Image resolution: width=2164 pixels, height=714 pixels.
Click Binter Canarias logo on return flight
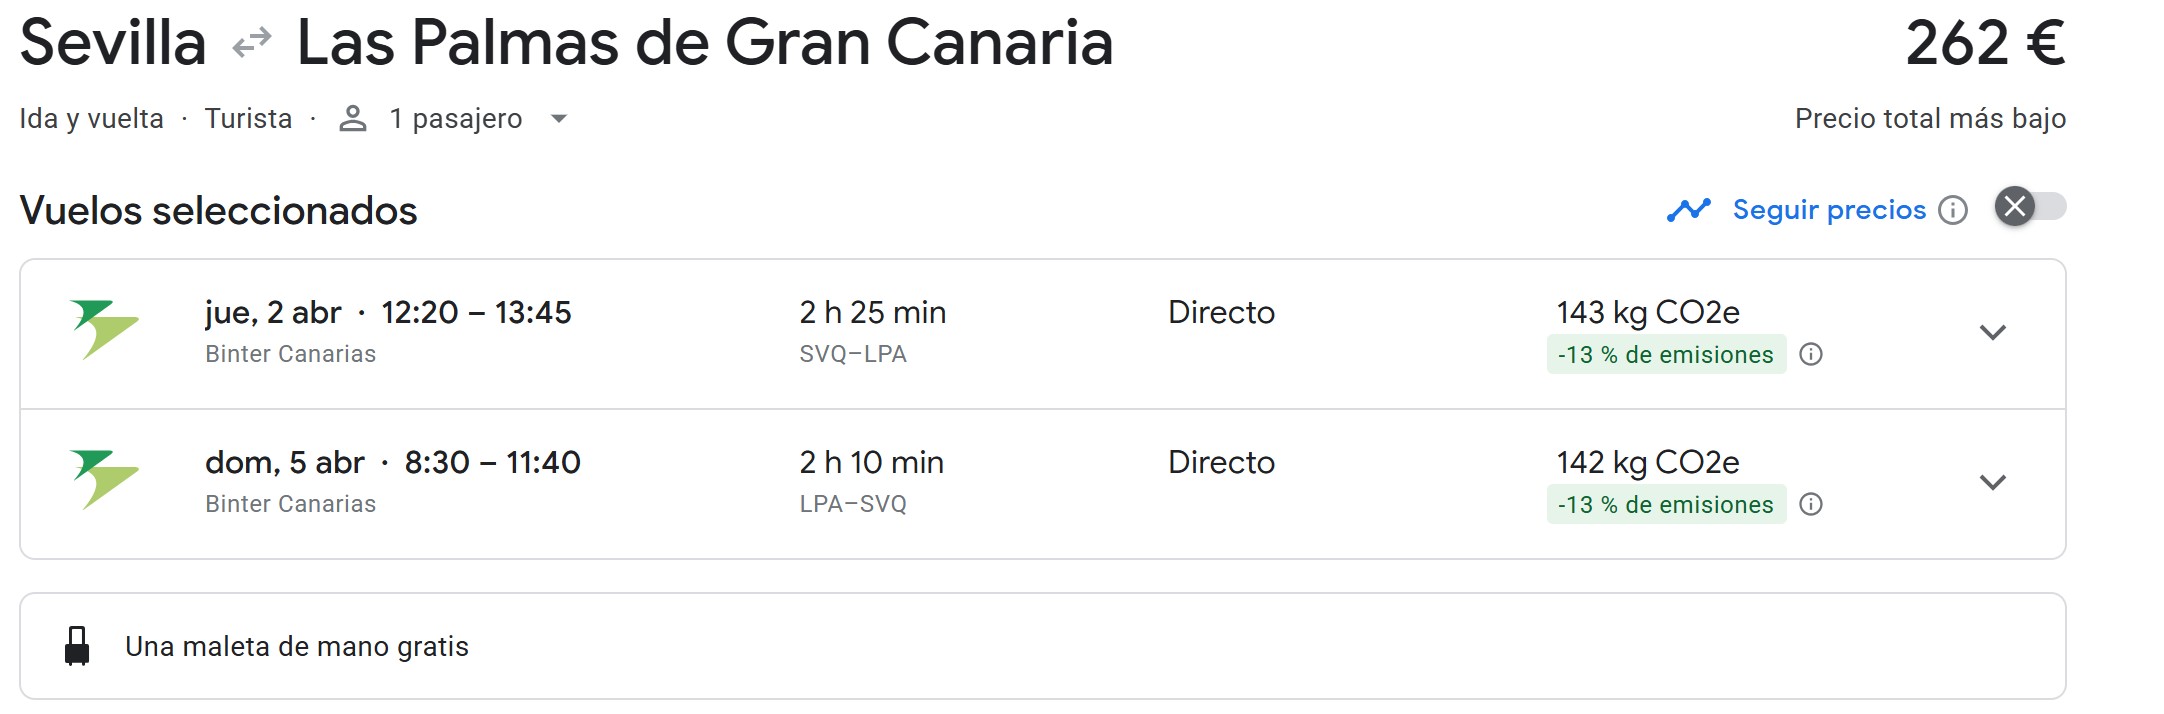(104, 479)
